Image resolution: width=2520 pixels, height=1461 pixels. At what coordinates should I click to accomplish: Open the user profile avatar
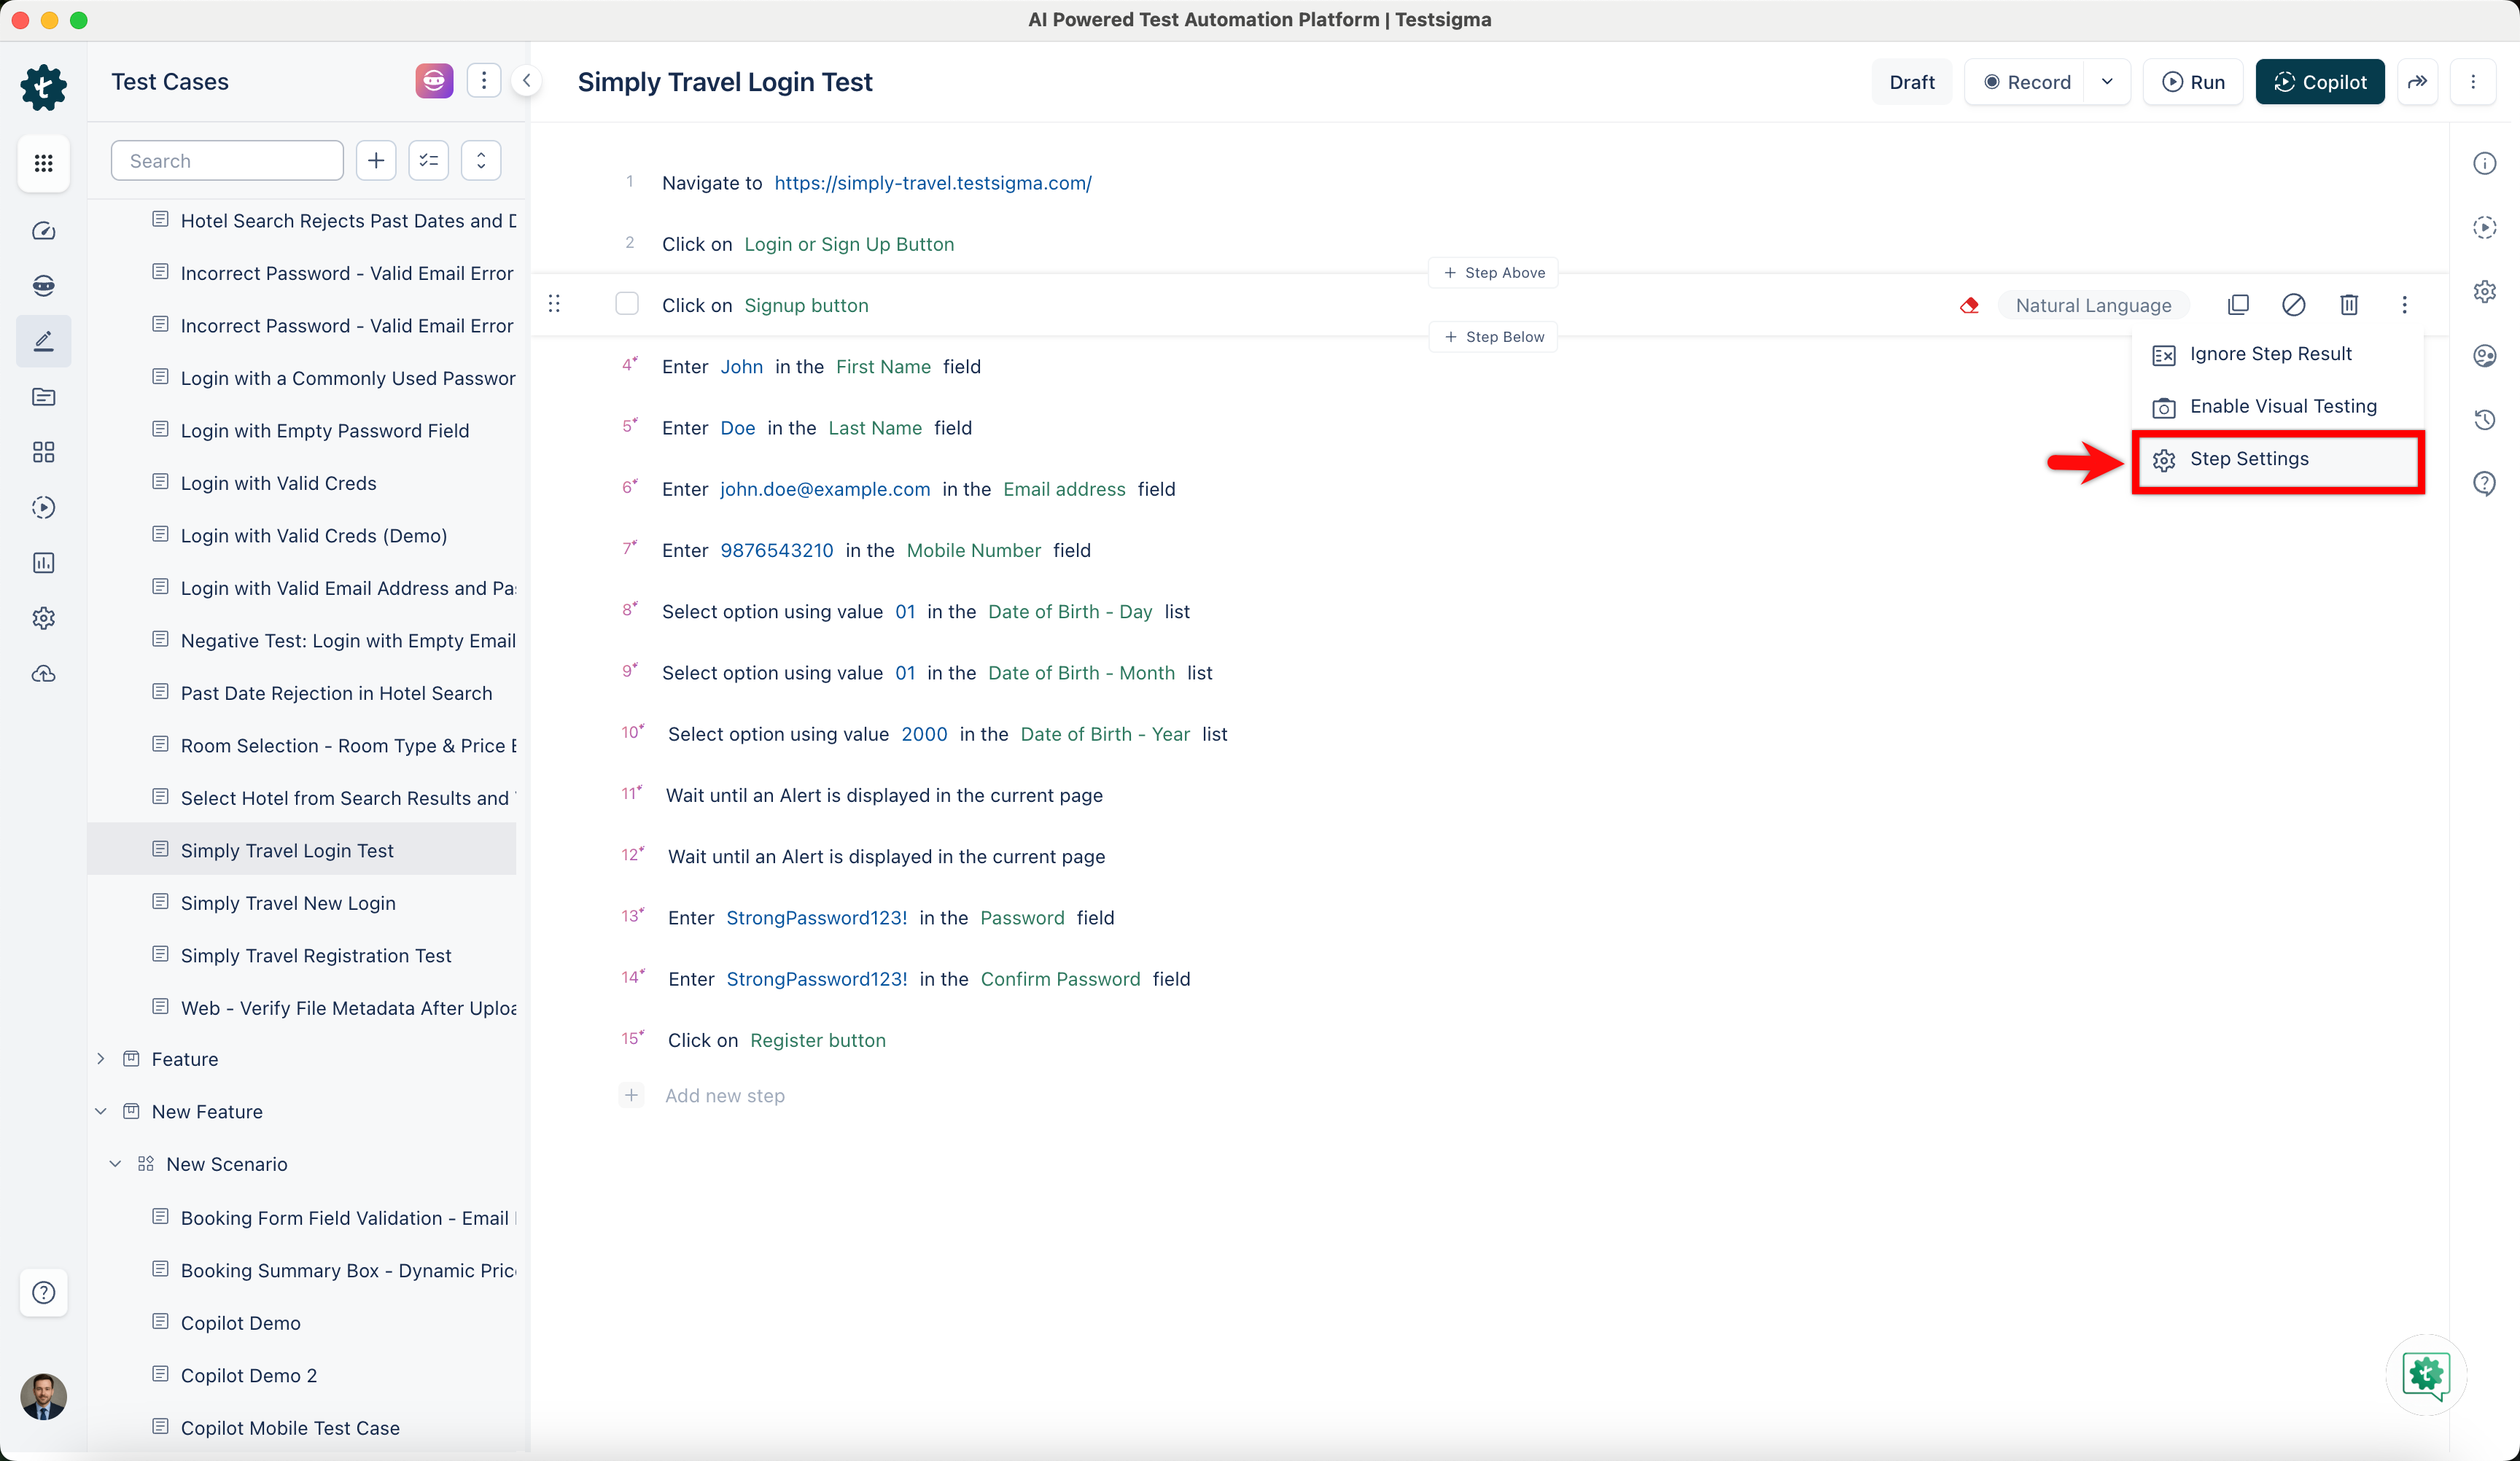tap(43, 1396)
